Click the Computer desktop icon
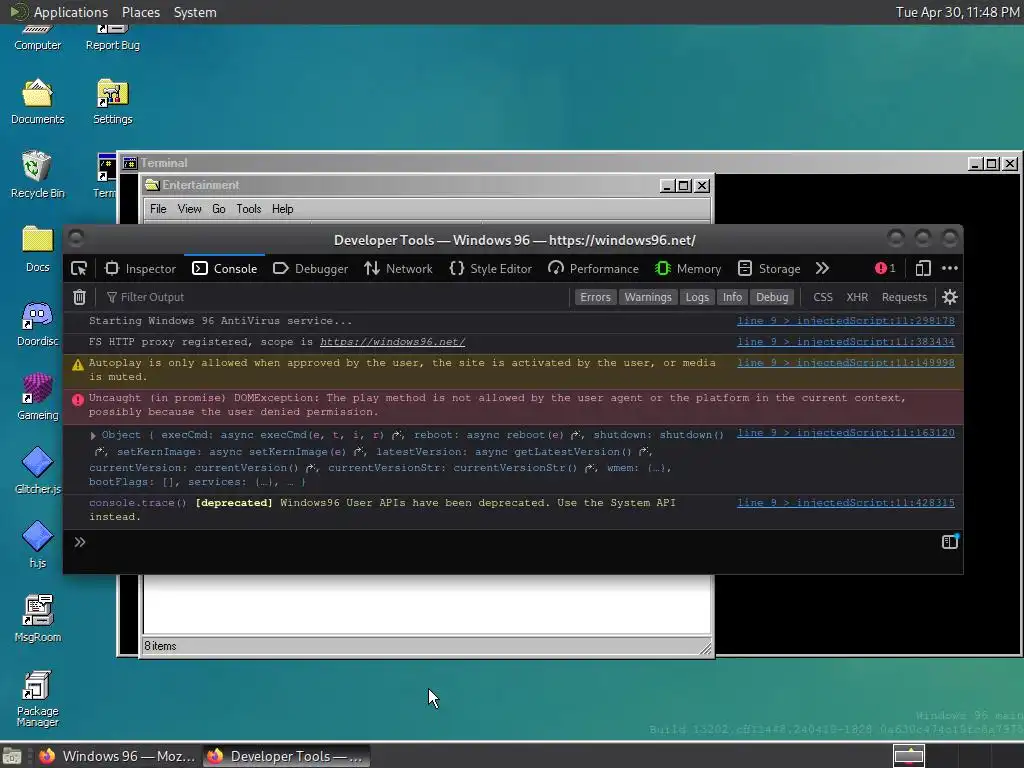Image resolution: width=1024 pixels, height=768 pixels. pyautogui.click(x=37, y=38)
